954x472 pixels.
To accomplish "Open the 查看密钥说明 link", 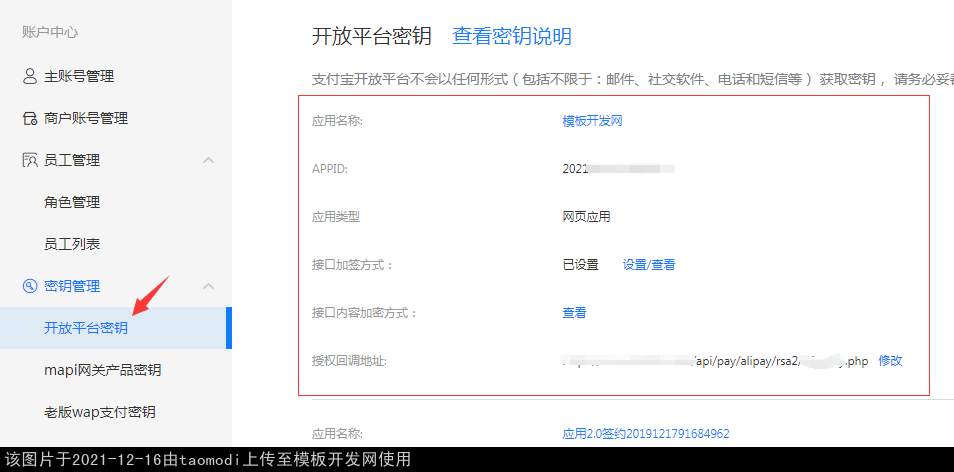I will point(512,37).
